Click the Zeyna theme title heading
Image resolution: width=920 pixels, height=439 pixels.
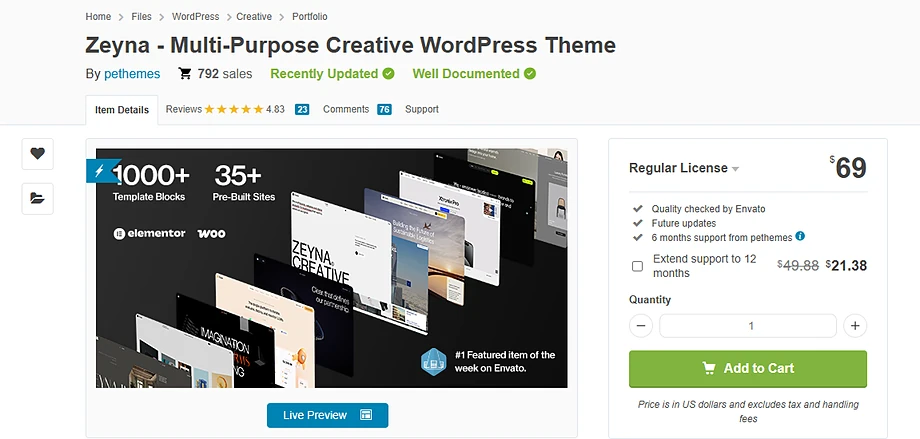tap(351, 45)
